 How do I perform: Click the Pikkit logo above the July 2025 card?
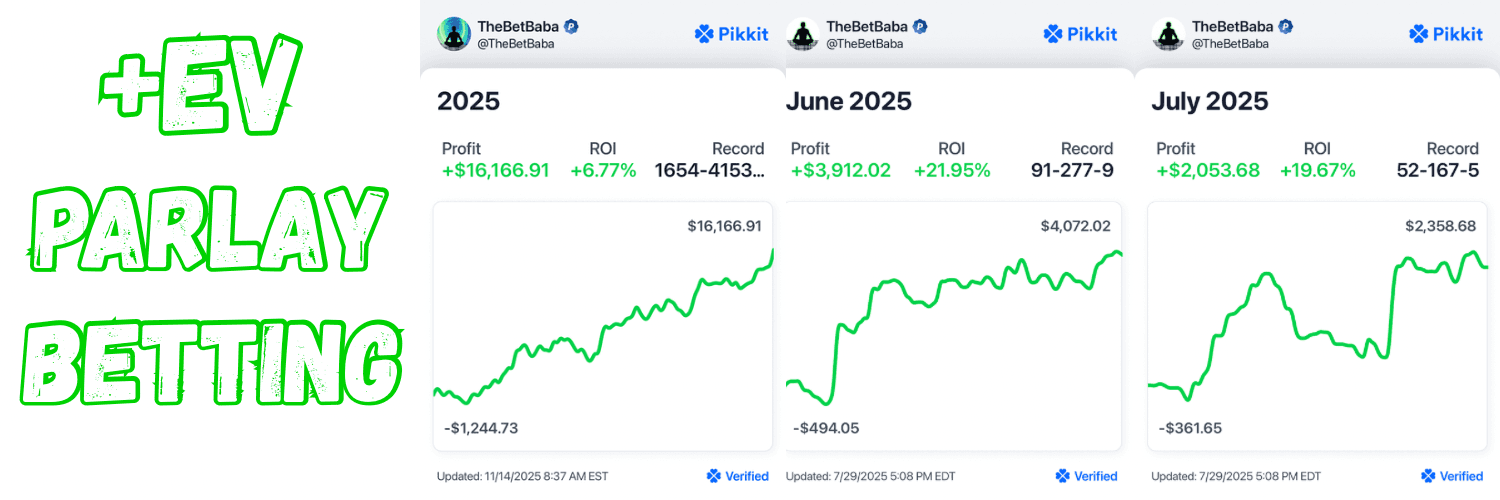click(1445, 34)
